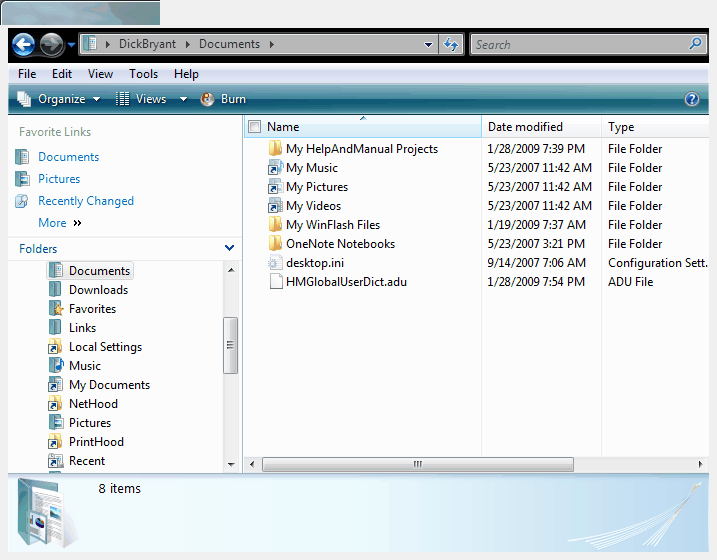Show More favorite links
This screenshot has width=717, height=560.
60,223
